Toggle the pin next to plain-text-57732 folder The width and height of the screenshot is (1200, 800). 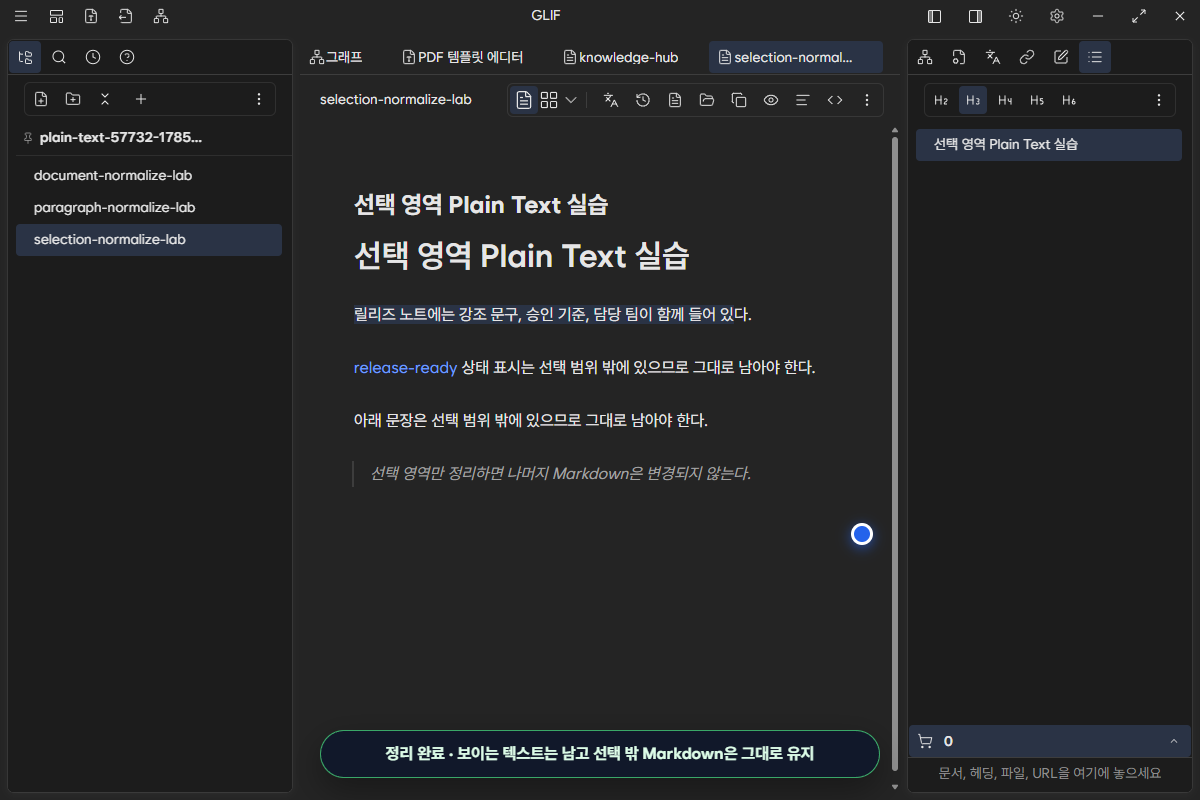pyautogui.click(x=27, y=138)
